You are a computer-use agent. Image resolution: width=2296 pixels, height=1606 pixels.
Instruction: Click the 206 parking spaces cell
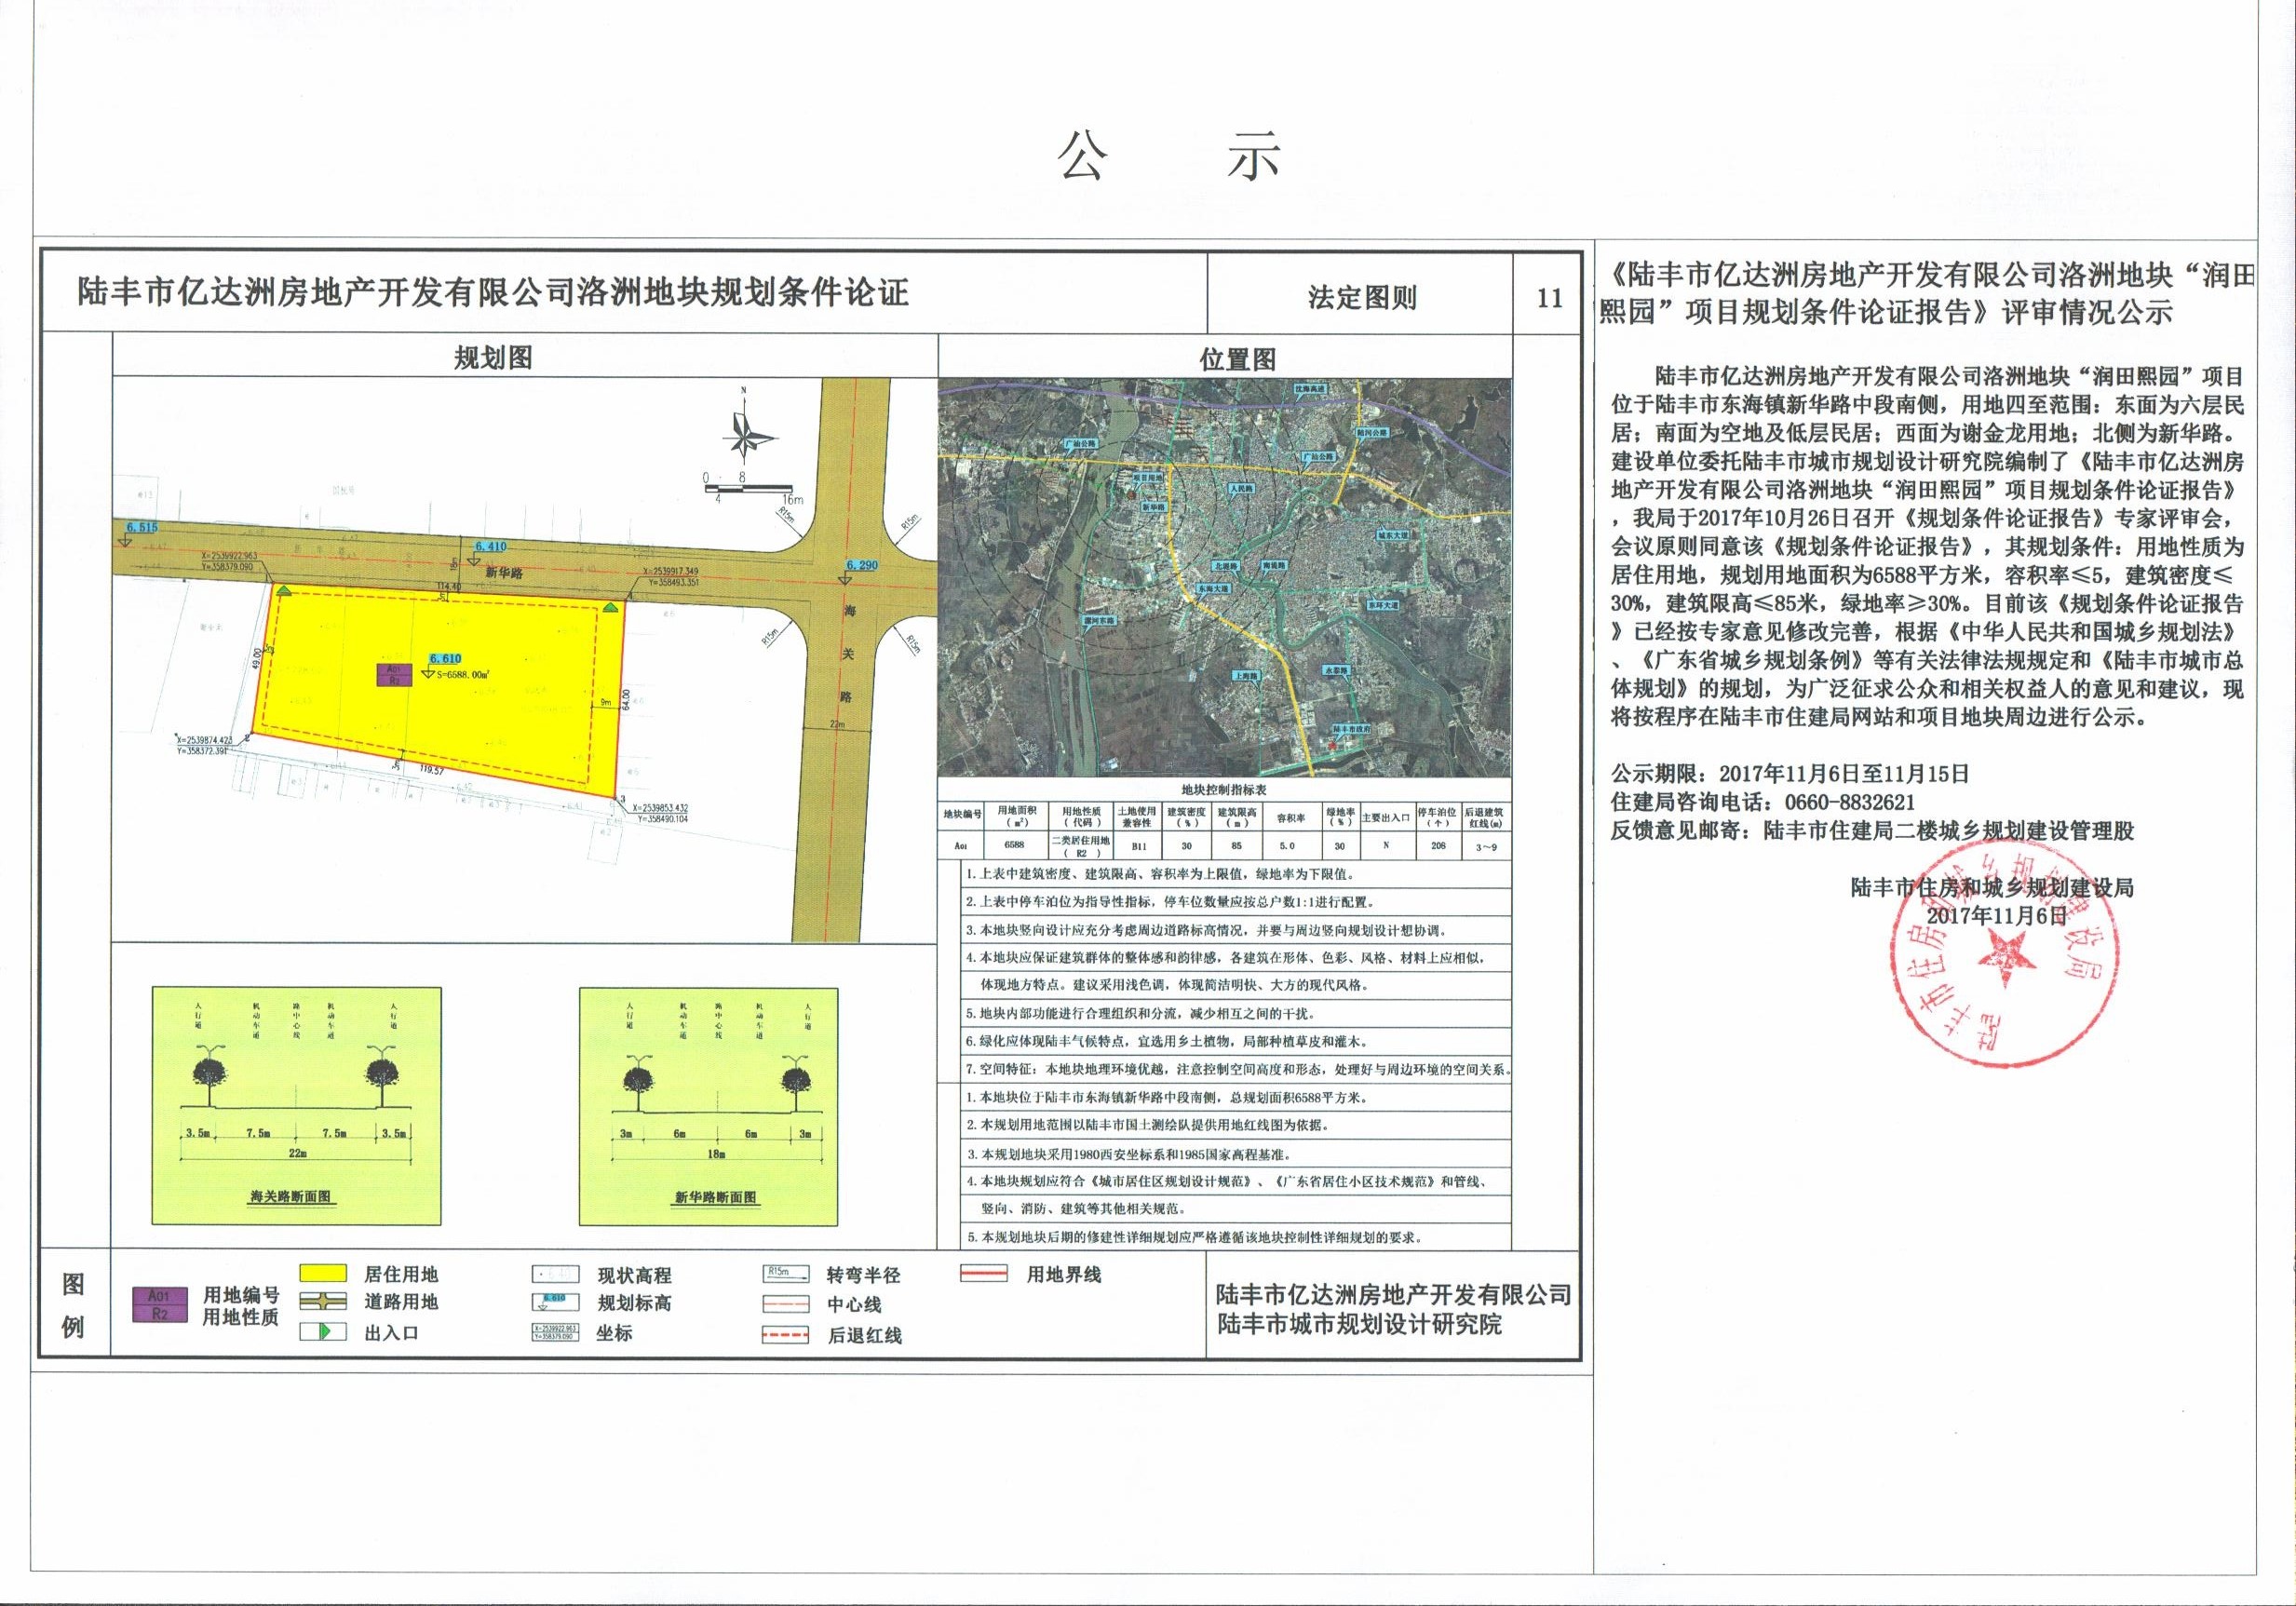tap(1438, 845)
